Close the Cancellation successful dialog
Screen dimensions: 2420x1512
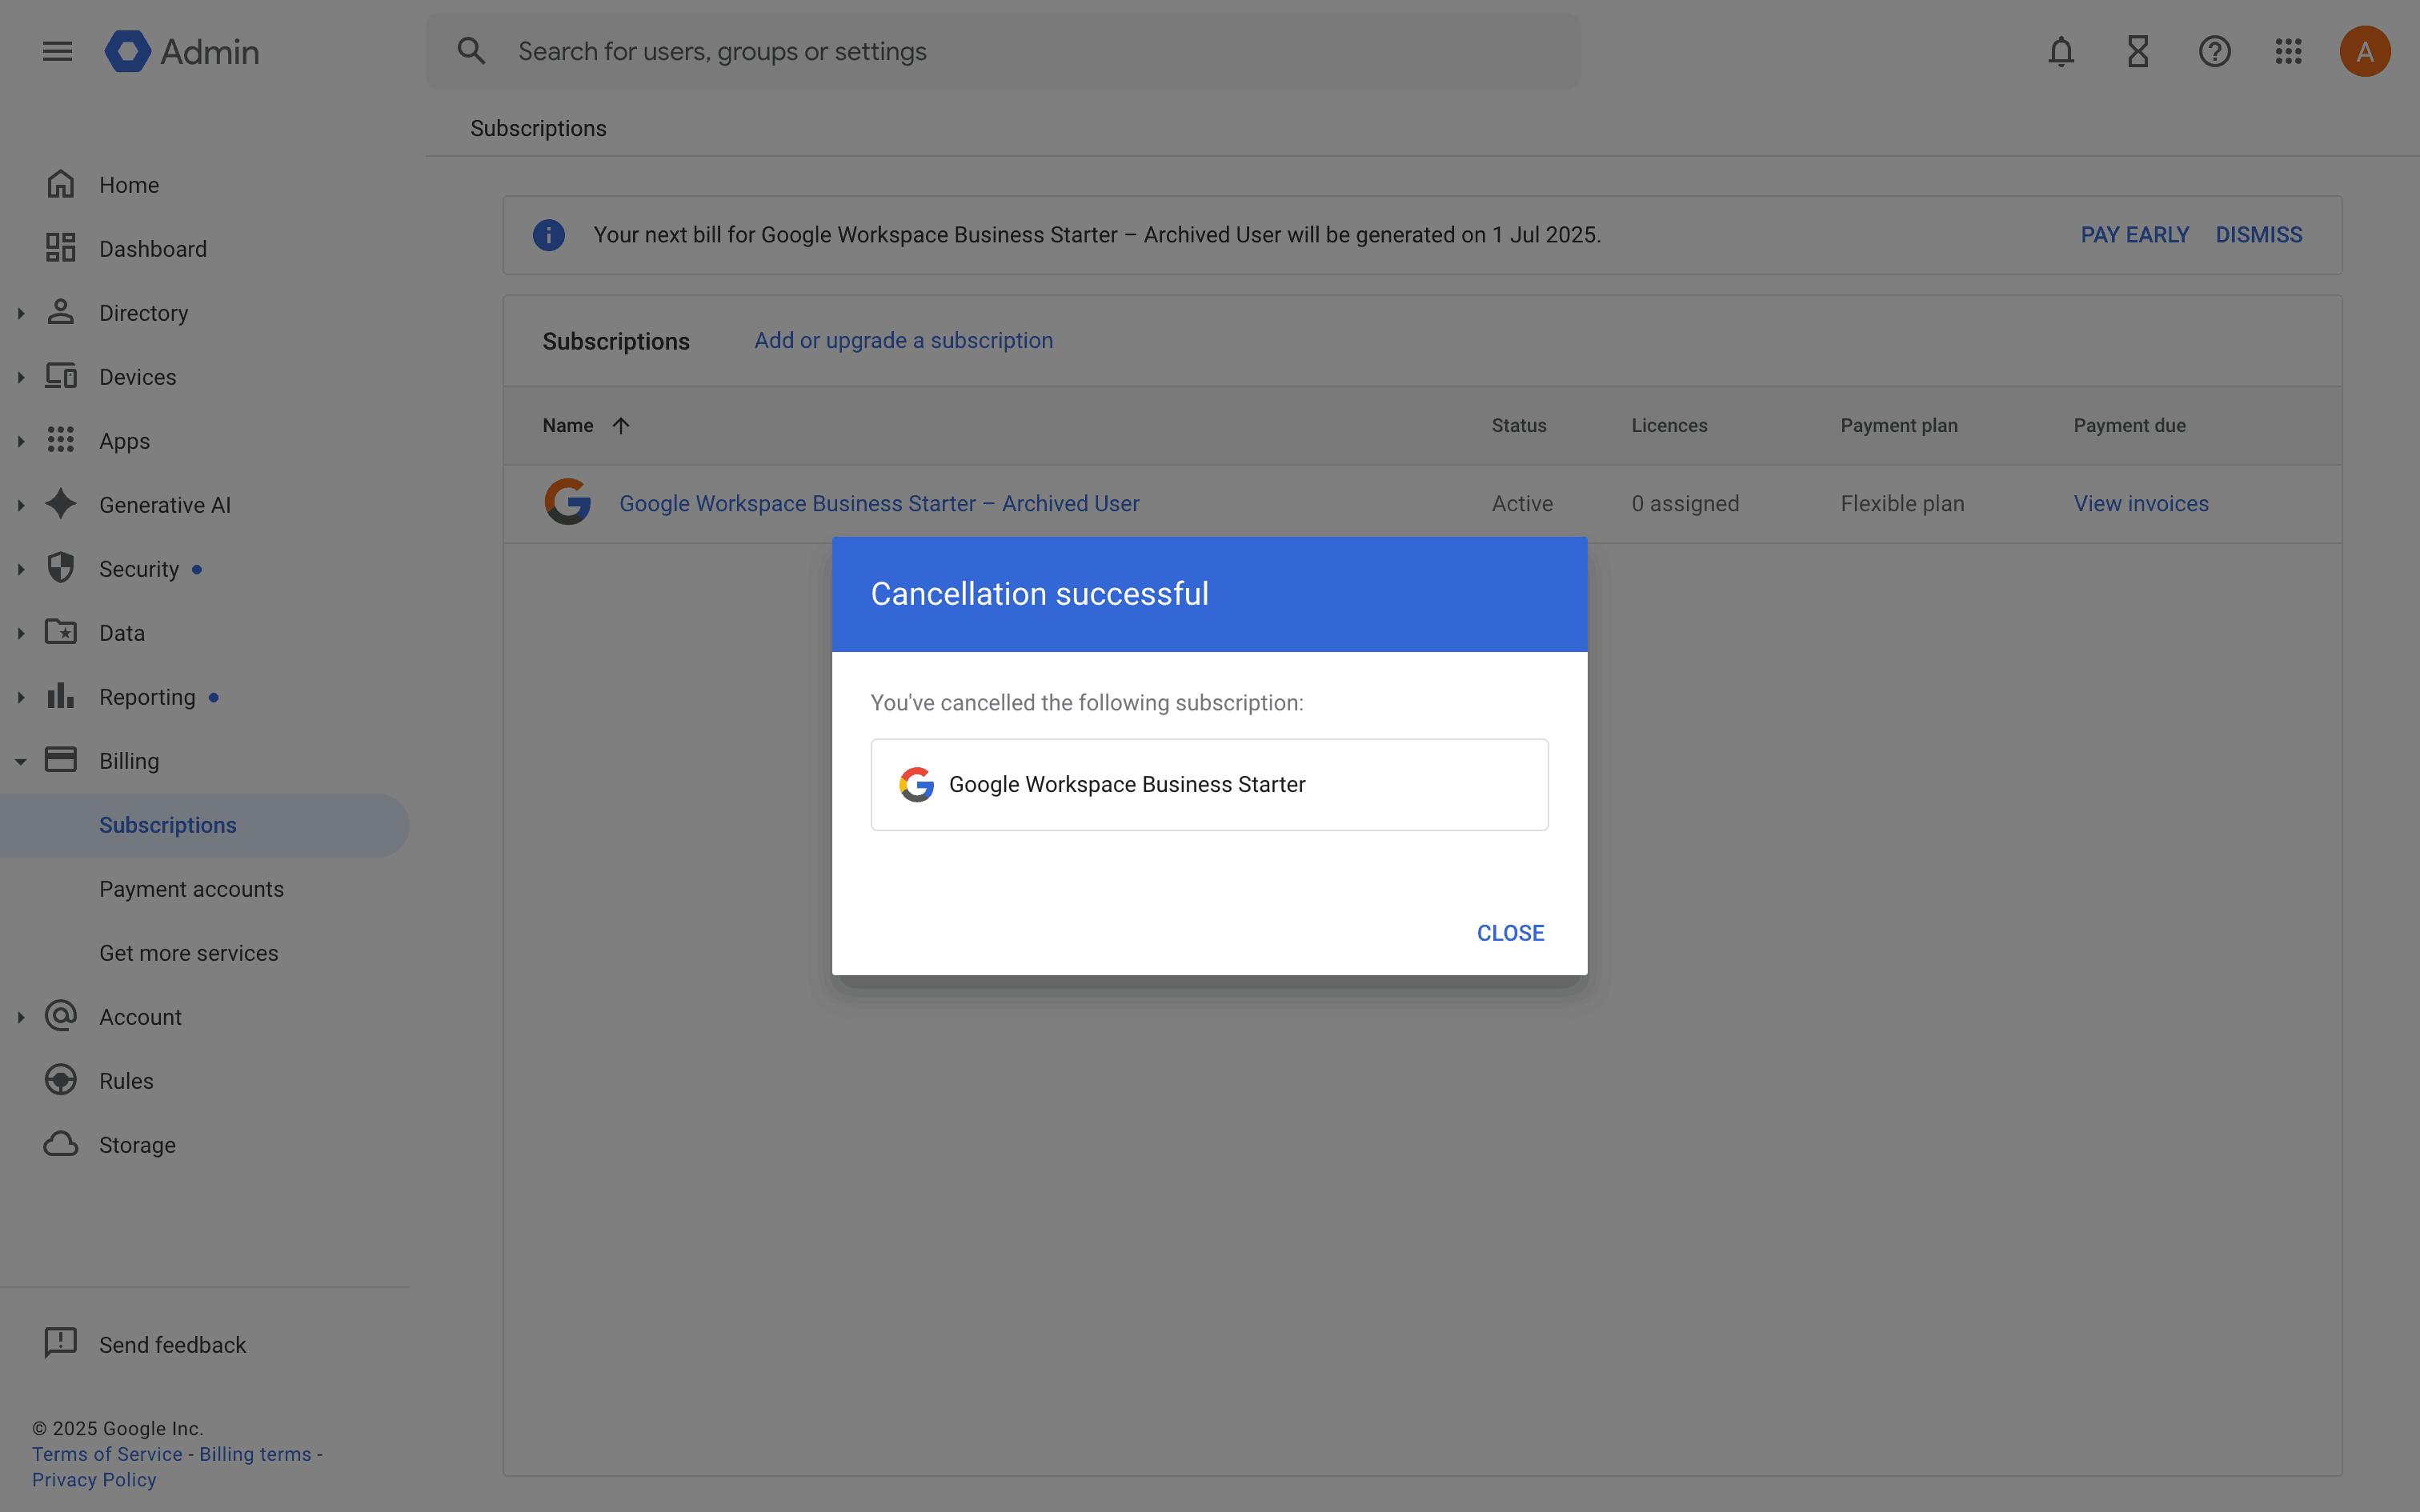(1510, 933)
